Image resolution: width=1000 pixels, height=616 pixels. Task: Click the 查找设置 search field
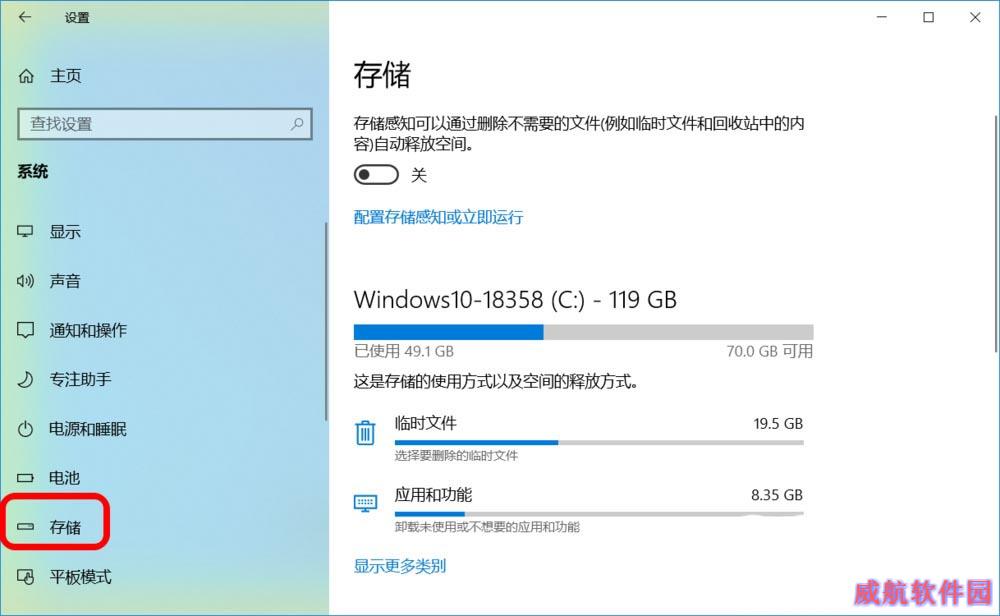pyautogui.click(x=165, y=124)
